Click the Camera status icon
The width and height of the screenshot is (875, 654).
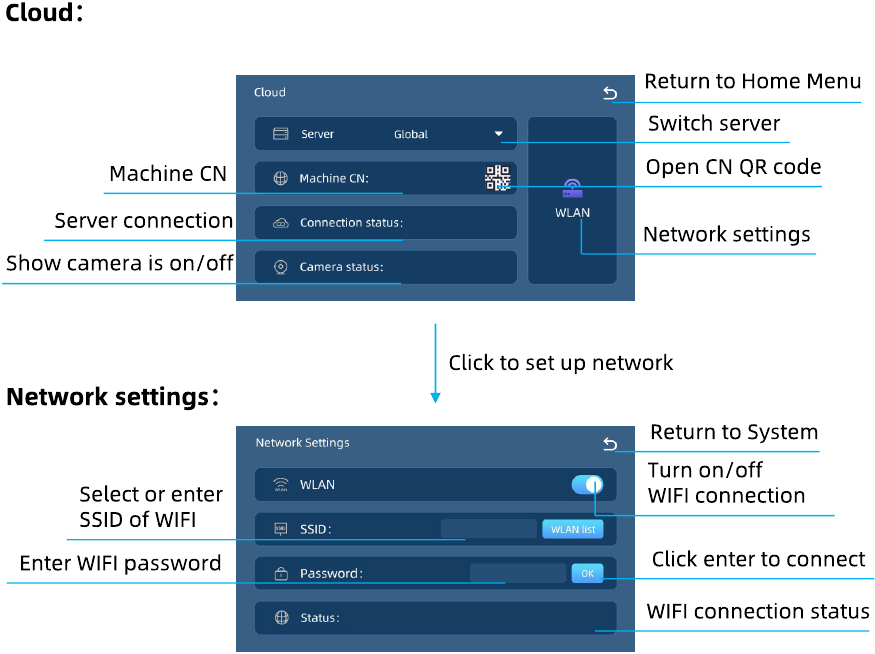pos(281,267)
